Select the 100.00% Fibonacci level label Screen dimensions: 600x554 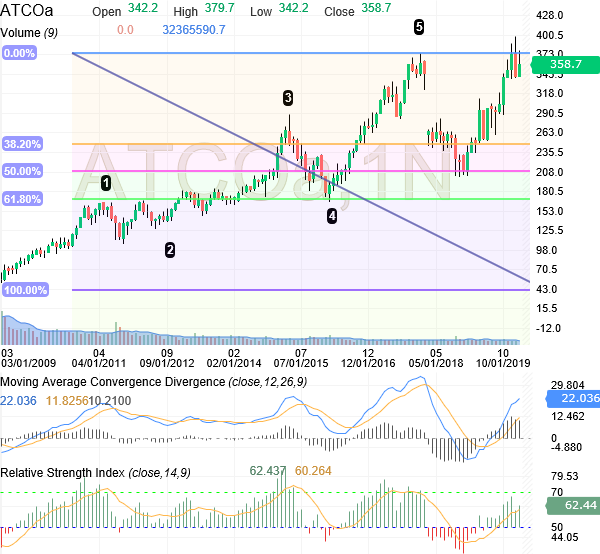click(25, 290)
